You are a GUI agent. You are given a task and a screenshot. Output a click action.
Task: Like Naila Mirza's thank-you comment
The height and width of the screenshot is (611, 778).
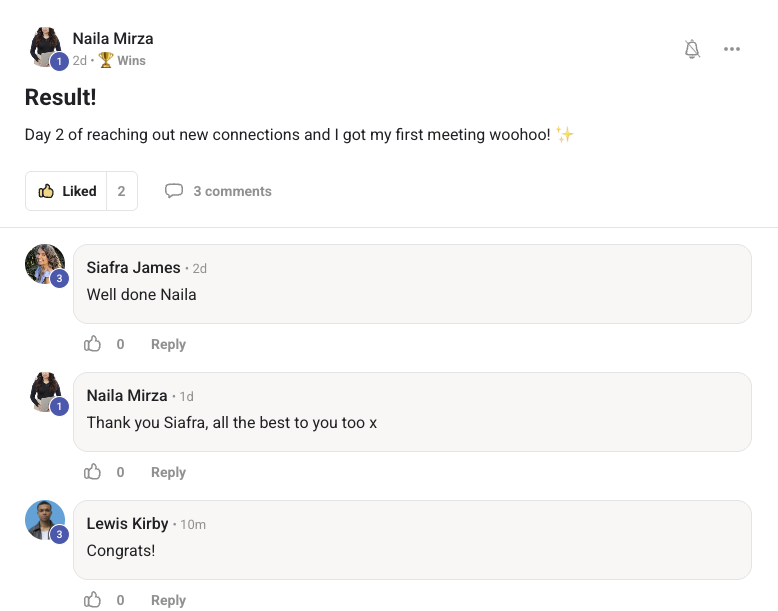click(x=92, y=472)
